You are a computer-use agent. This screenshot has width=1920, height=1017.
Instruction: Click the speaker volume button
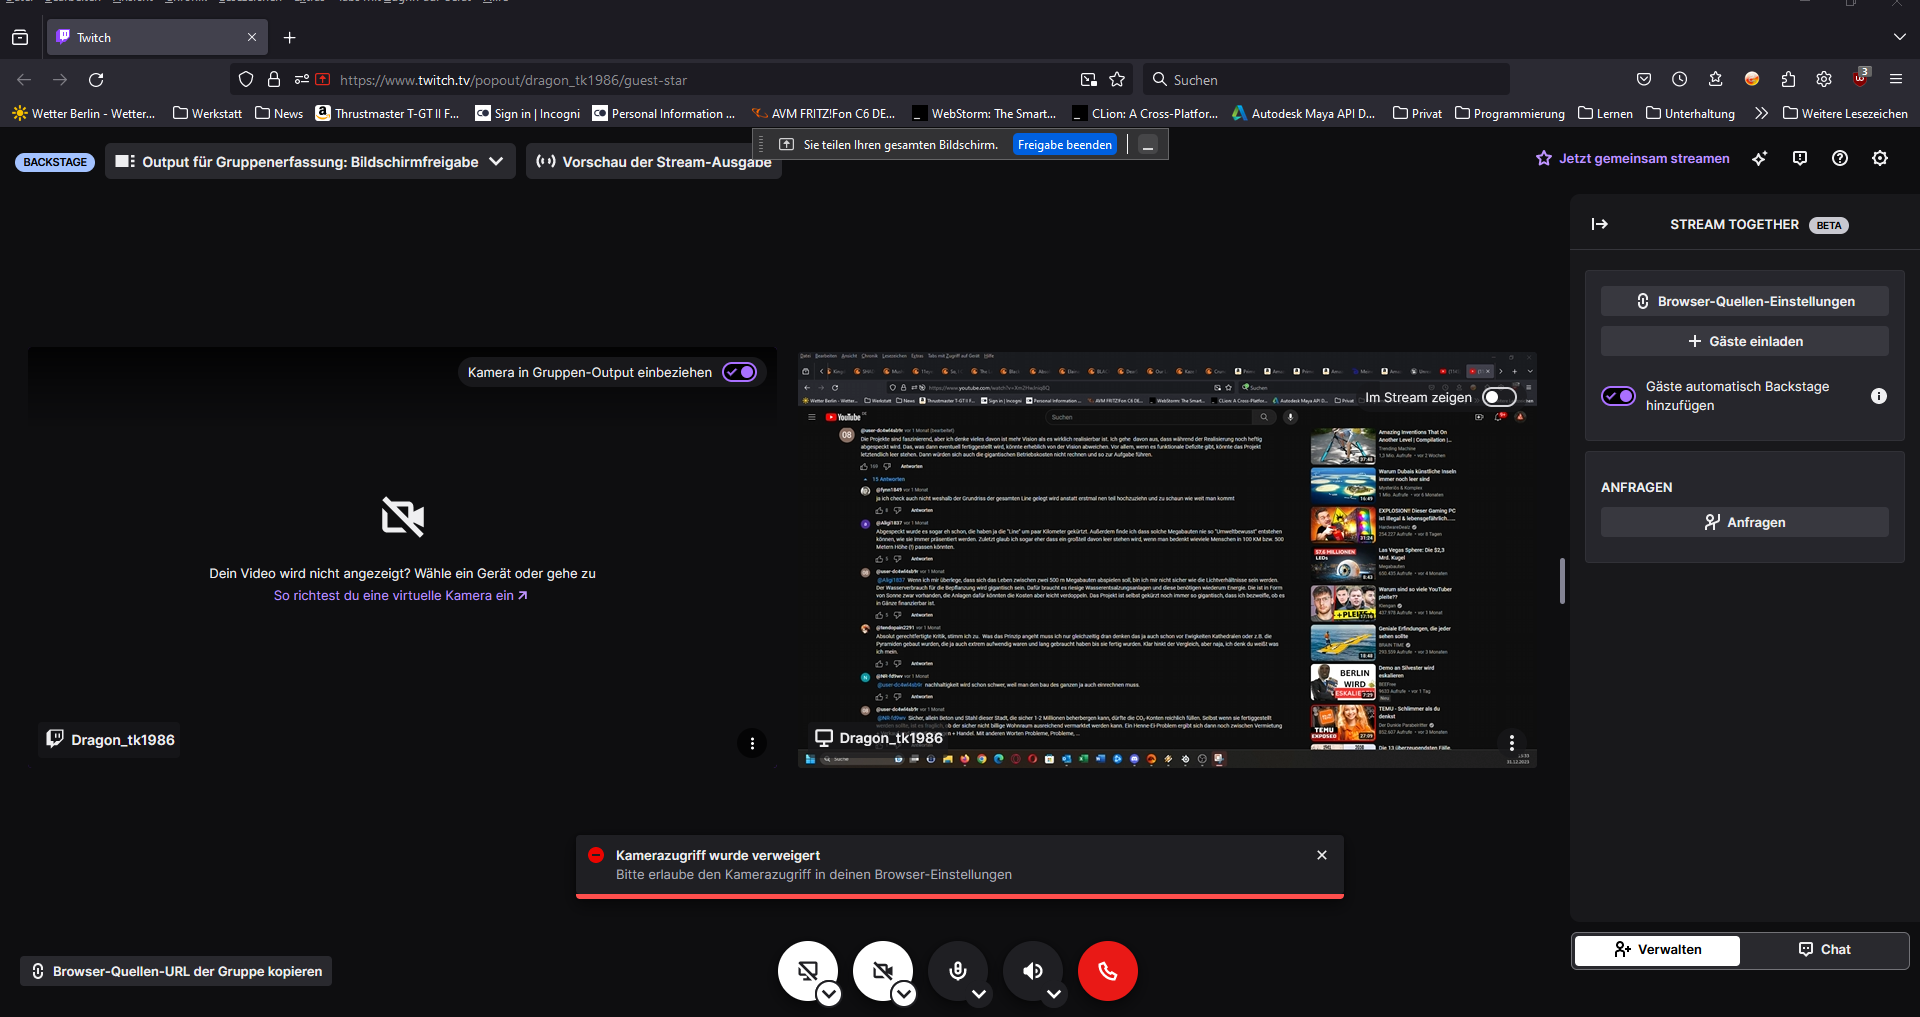coord(1032,970)
